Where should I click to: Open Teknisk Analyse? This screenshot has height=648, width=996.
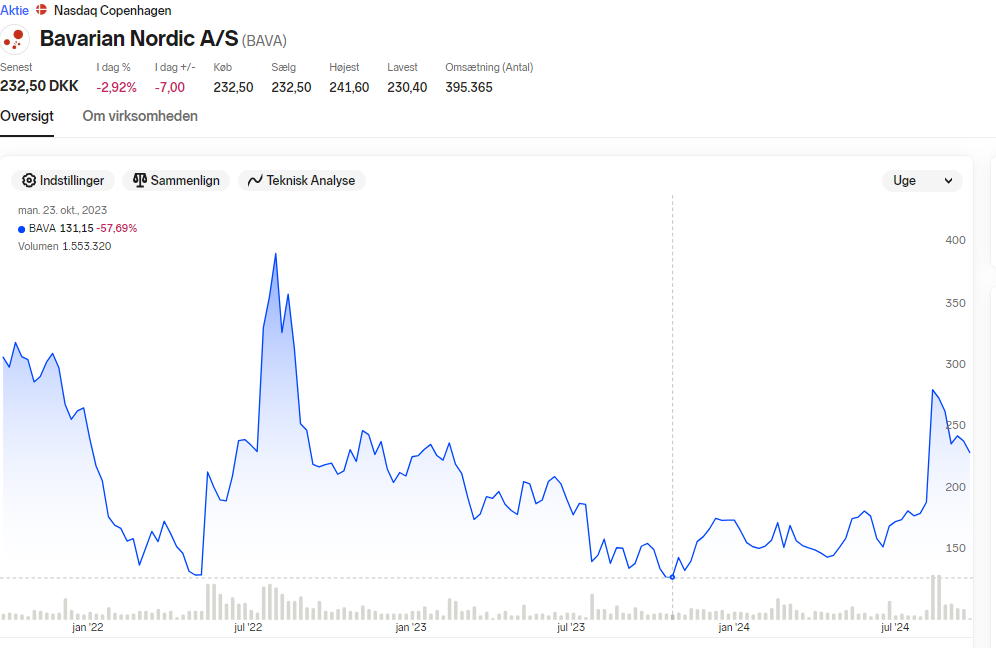click(x=302, y=180)
